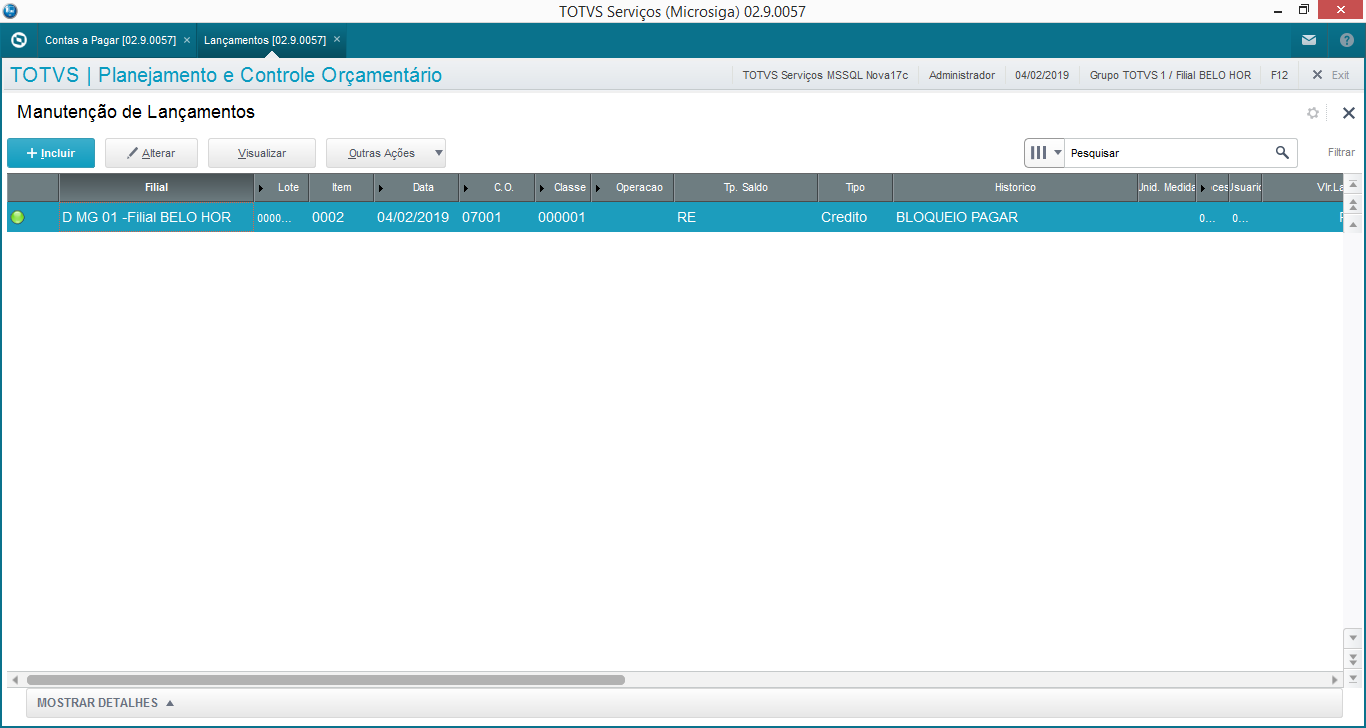
Task: Click the header date '04/02/2019'
Action: pos(1042,75)
